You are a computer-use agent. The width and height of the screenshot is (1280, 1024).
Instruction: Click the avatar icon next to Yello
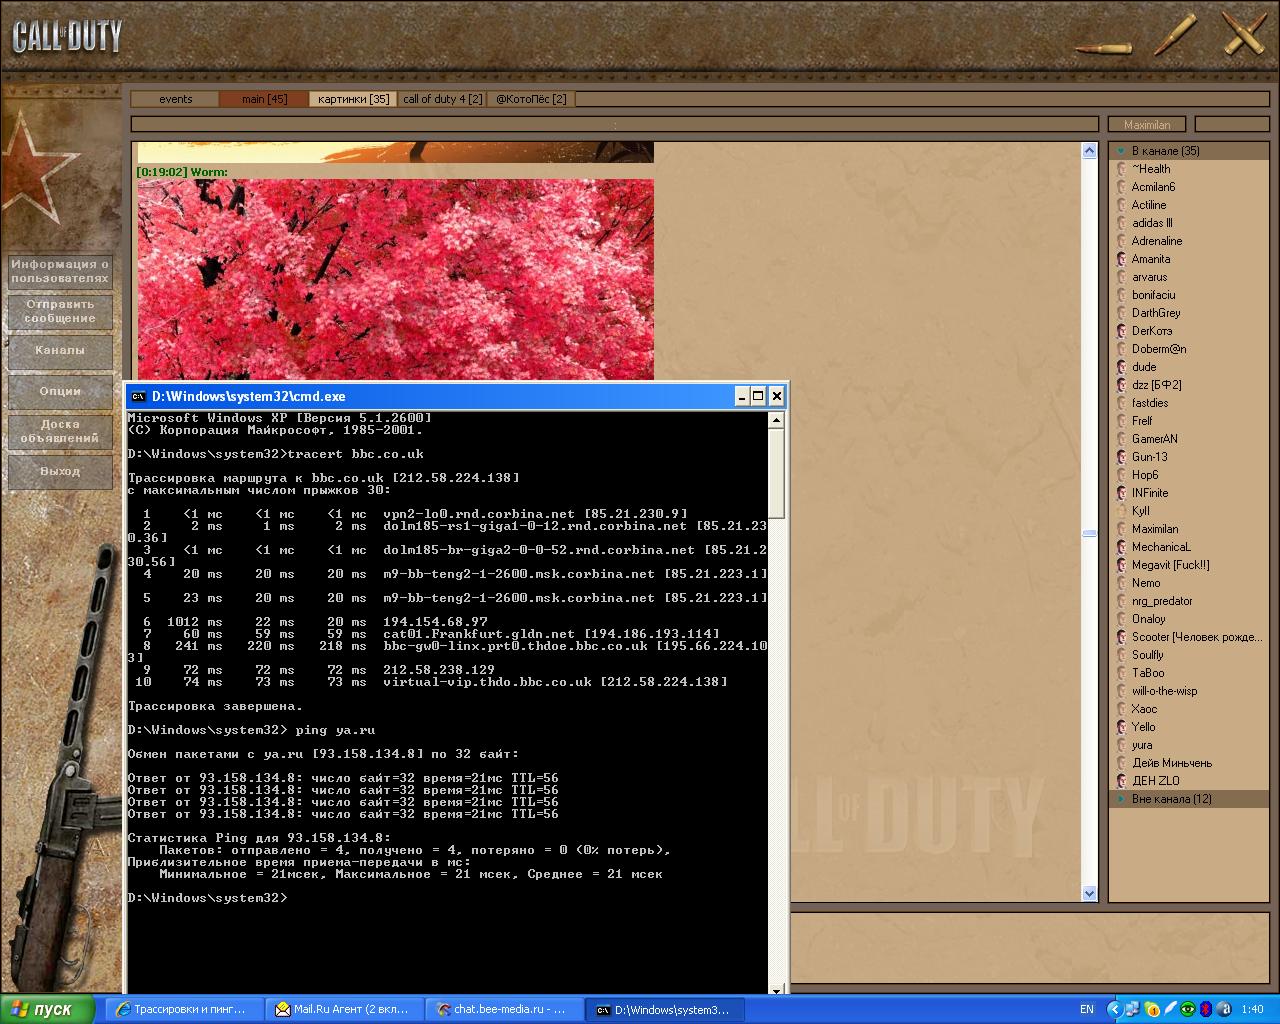point(1121,727)
